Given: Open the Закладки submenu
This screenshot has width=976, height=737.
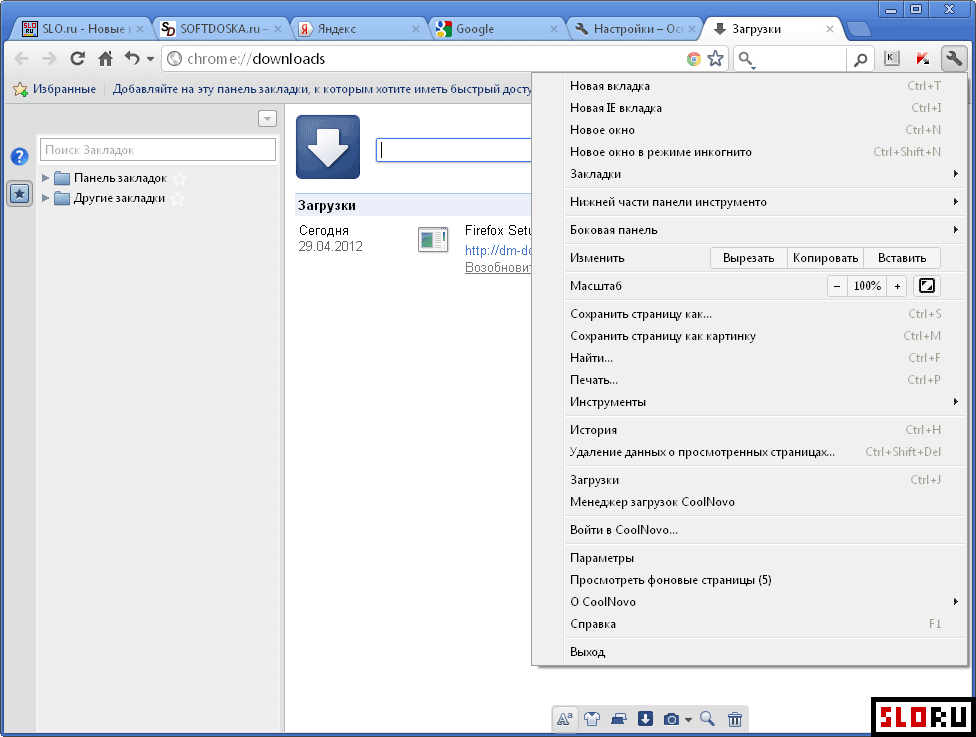Looking at the screenshot, I should coord(766,174).
